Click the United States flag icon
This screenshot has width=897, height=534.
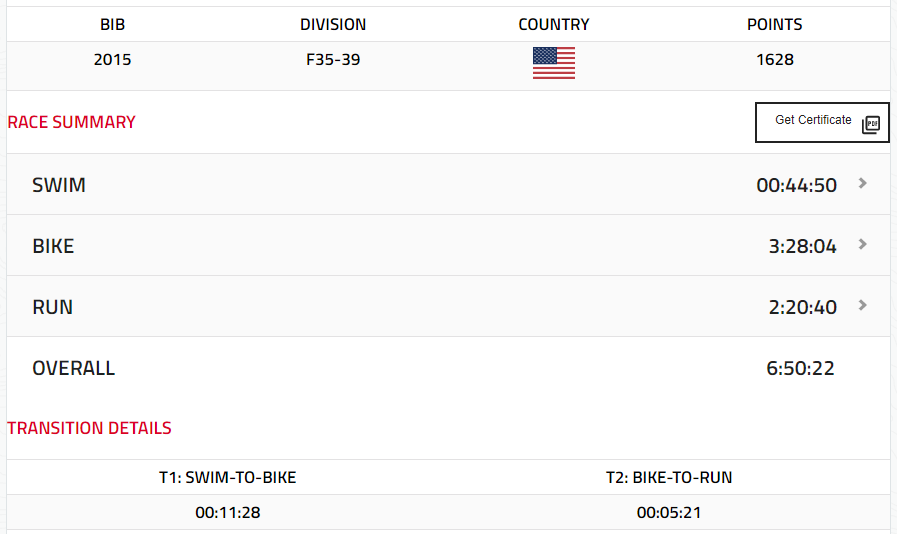pos(553,63)
